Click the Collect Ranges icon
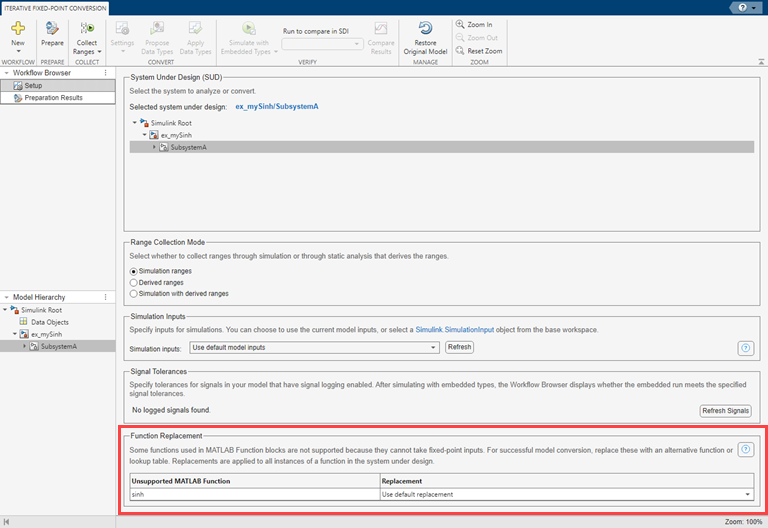 [x=87, y=28]
